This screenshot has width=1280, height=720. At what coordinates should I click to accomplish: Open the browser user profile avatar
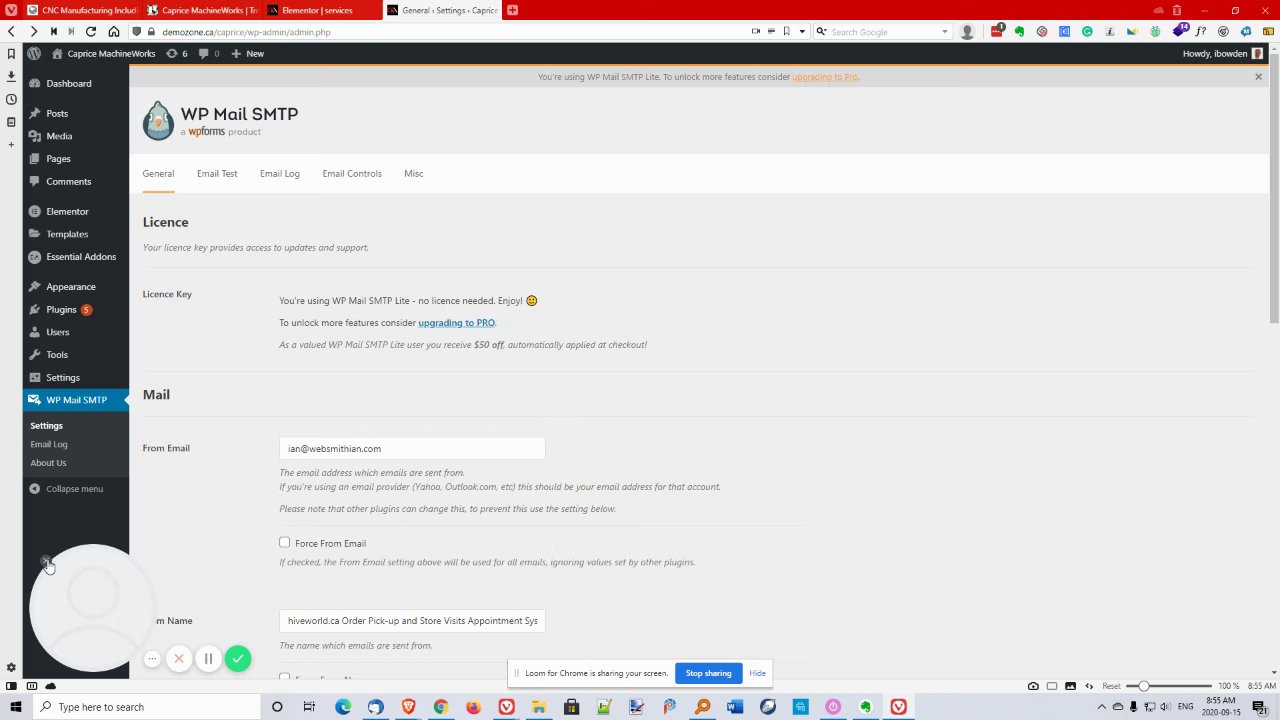(967, 31)
